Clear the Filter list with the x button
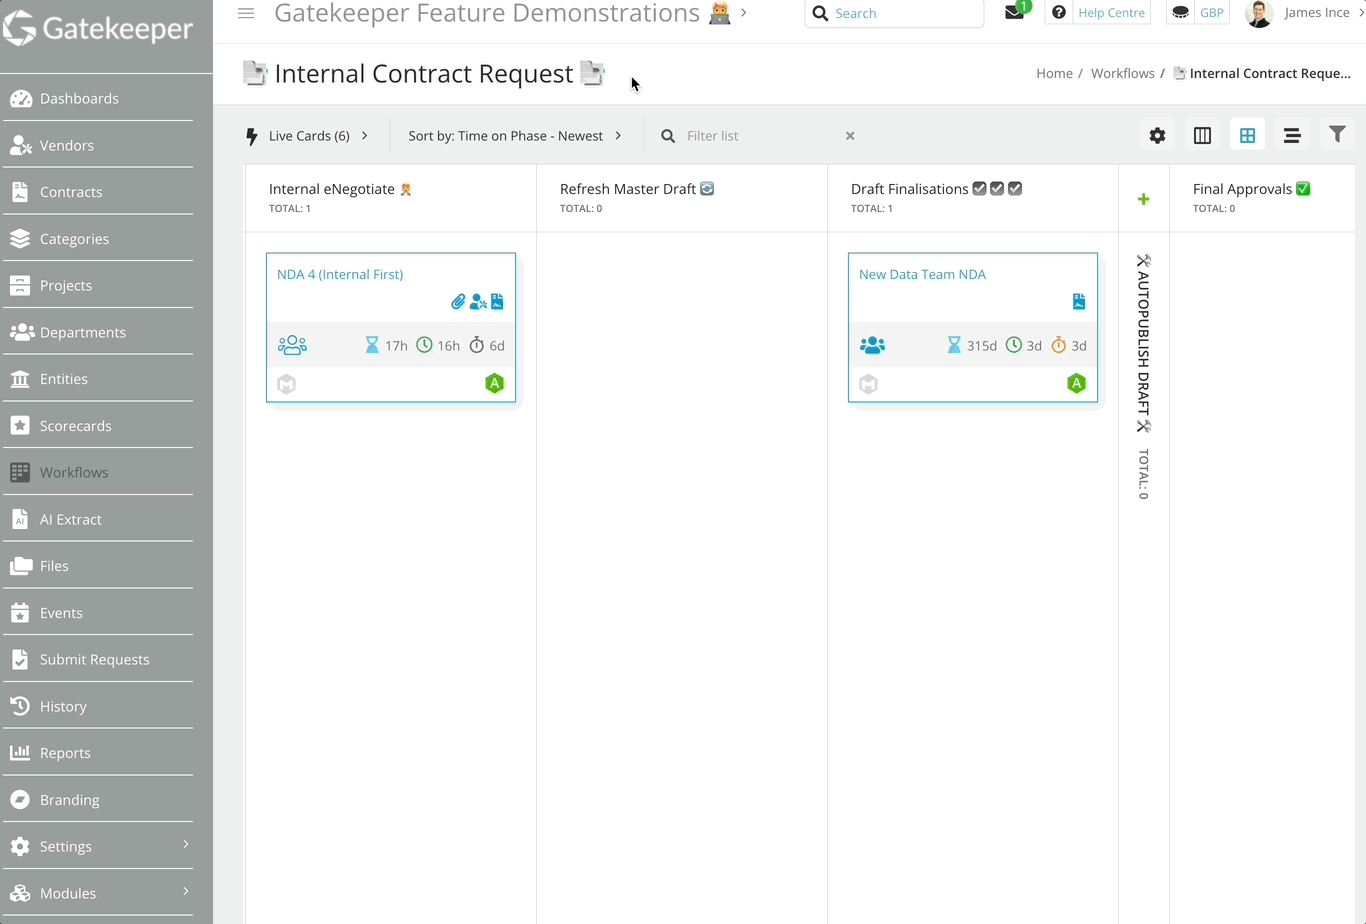 point(850,135)
